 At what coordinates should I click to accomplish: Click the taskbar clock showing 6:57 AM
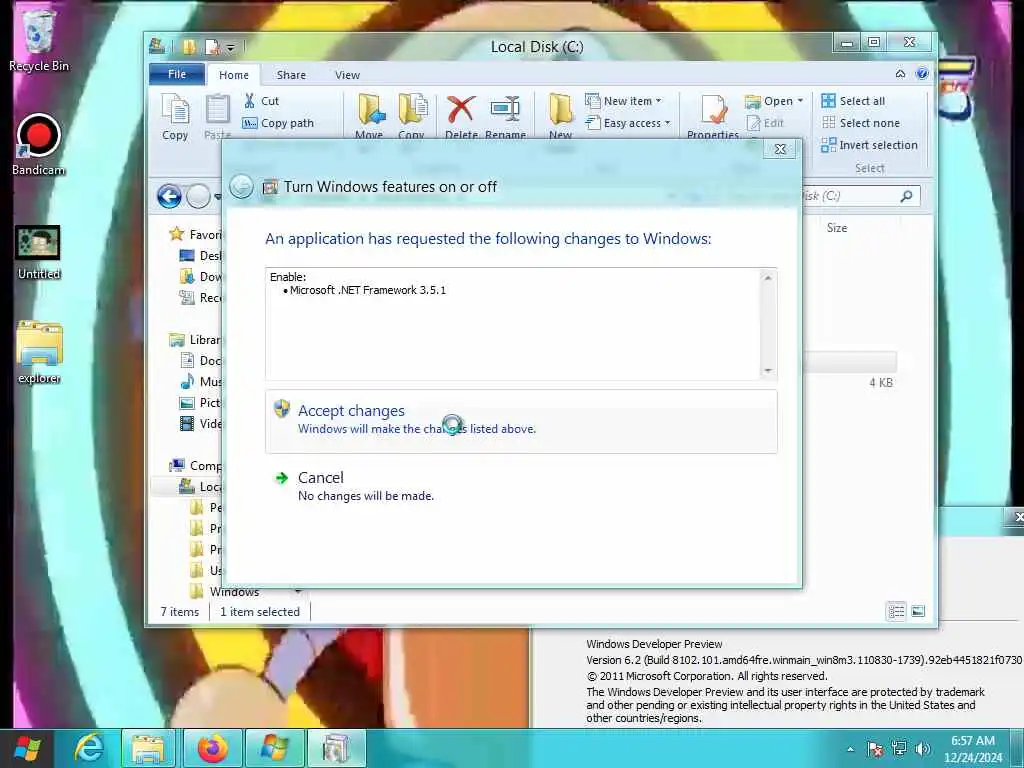coord(972,749)
